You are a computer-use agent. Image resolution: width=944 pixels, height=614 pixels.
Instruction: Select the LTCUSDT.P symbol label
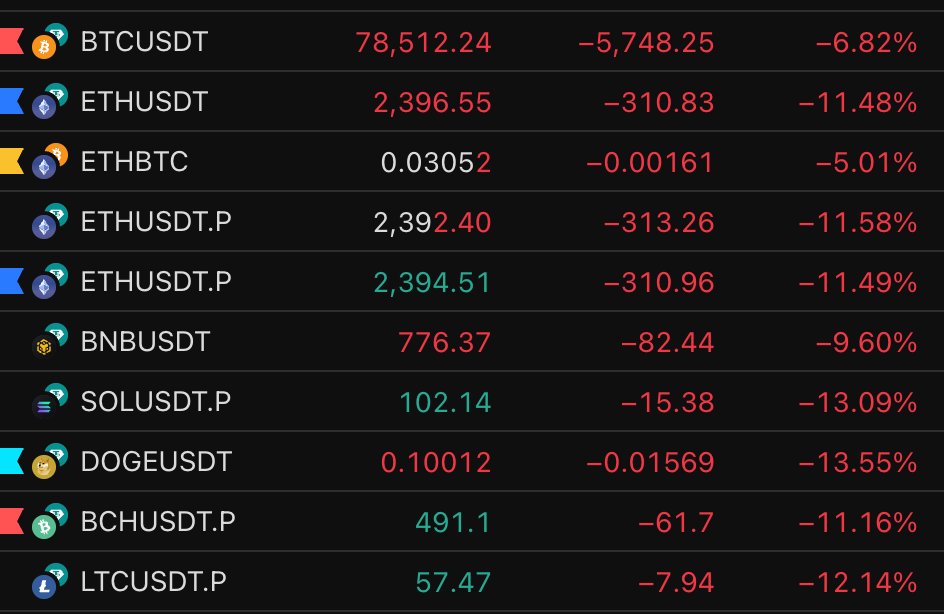(x=153, y=582)
